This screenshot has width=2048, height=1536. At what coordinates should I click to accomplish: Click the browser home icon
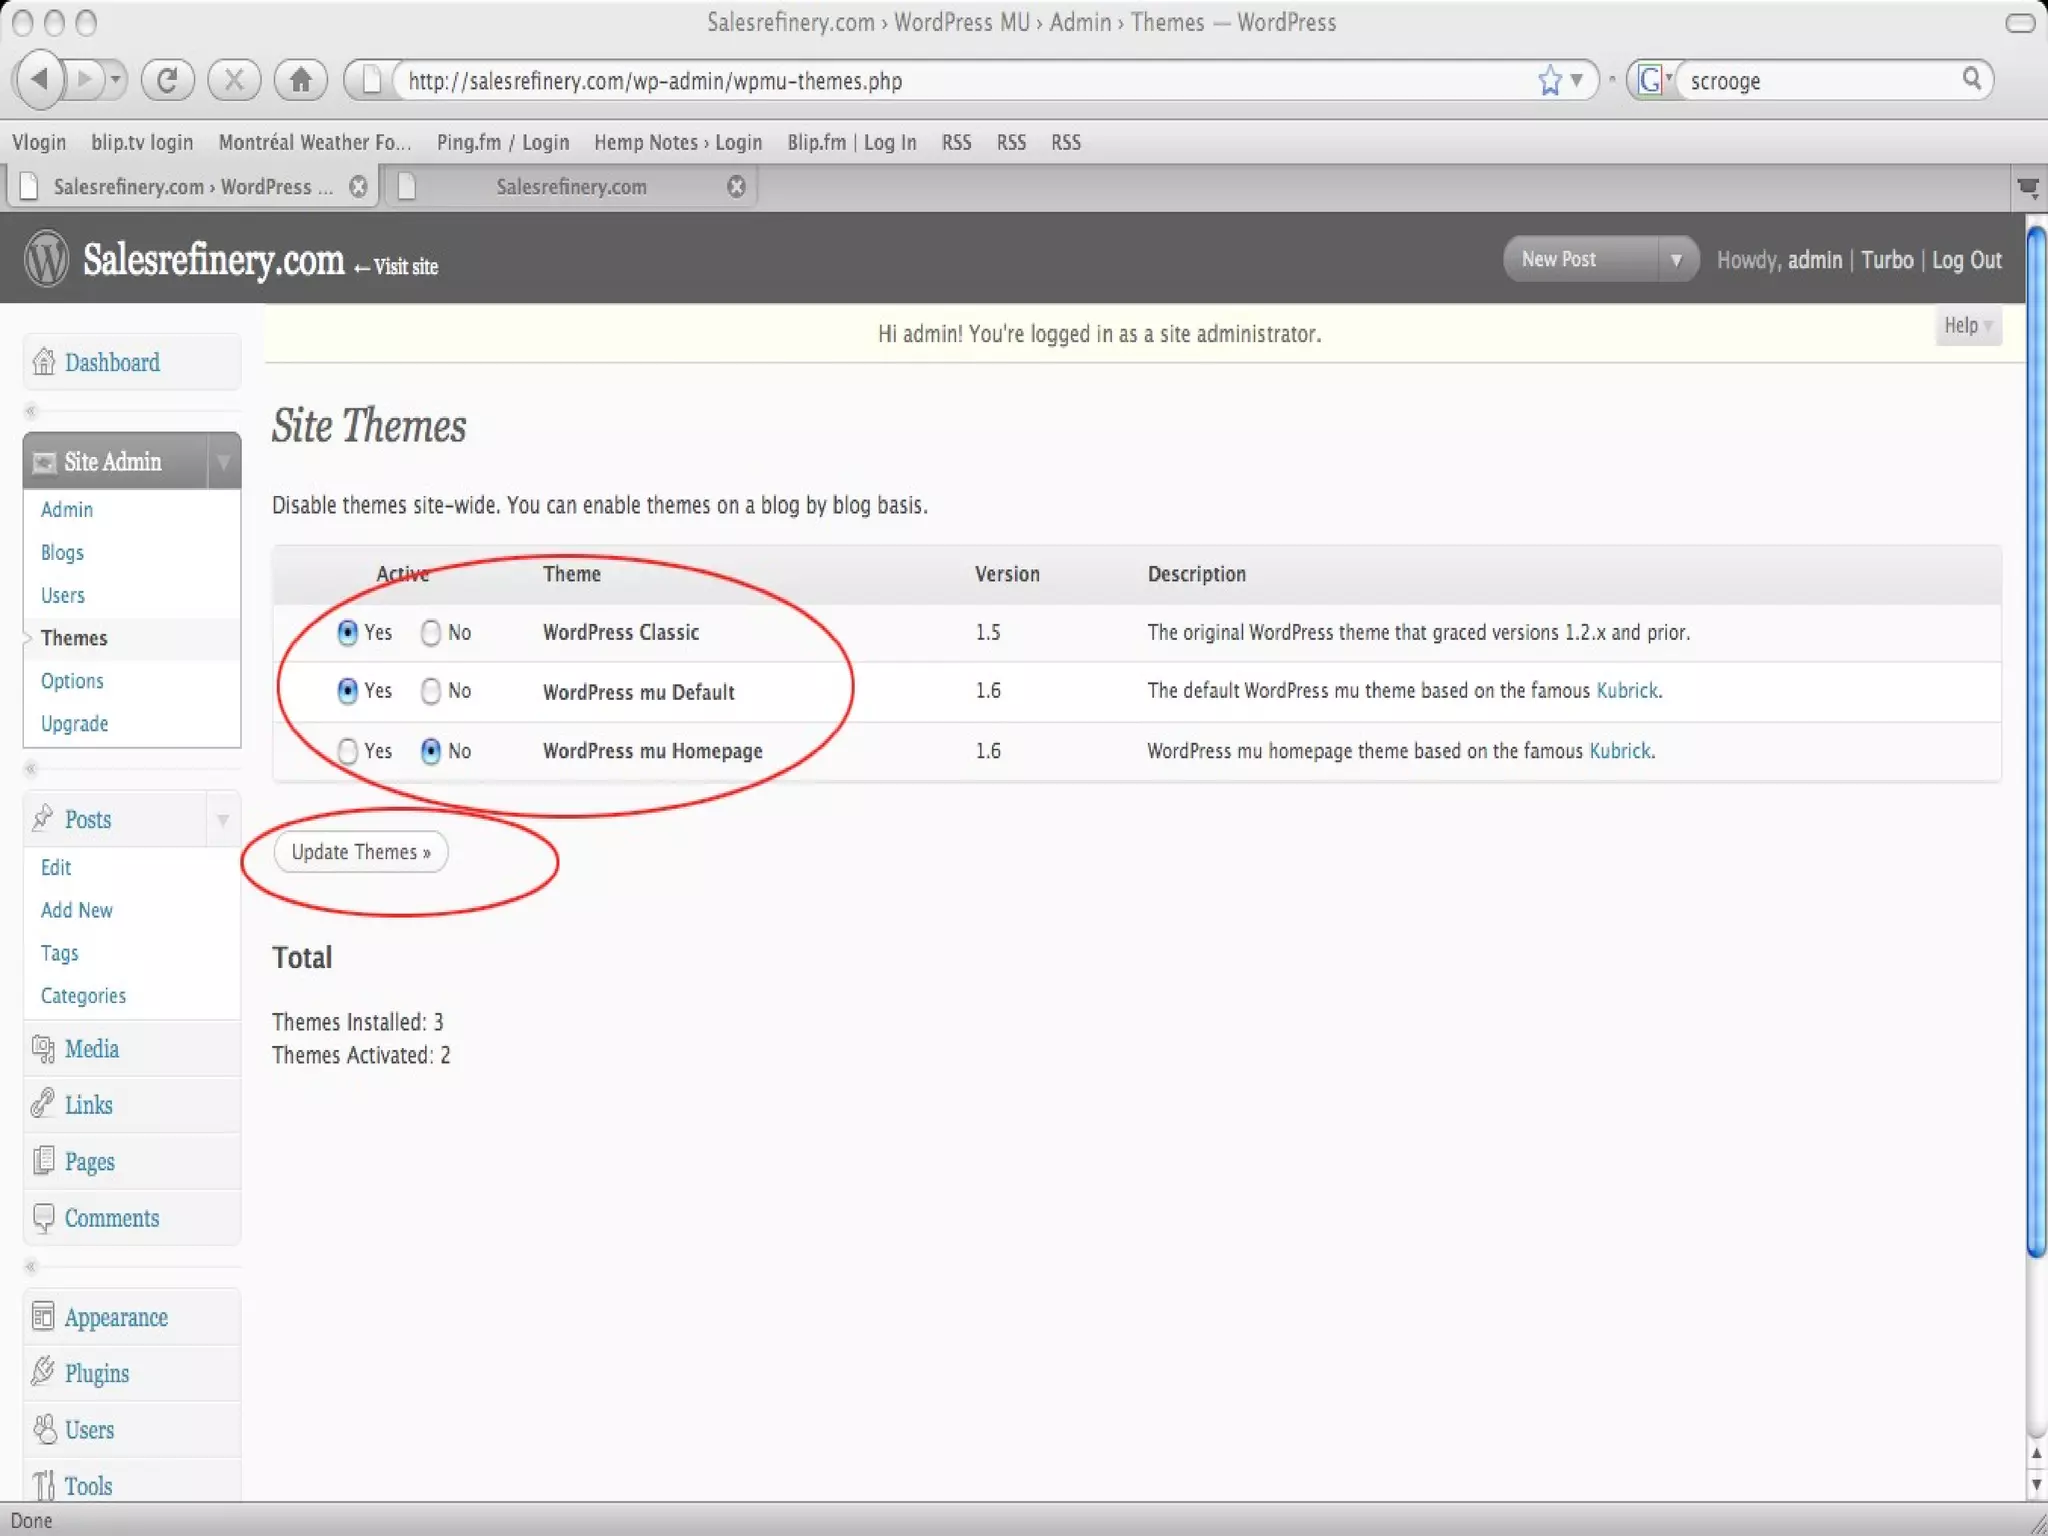pyautogui.click(x=300, y=80)
